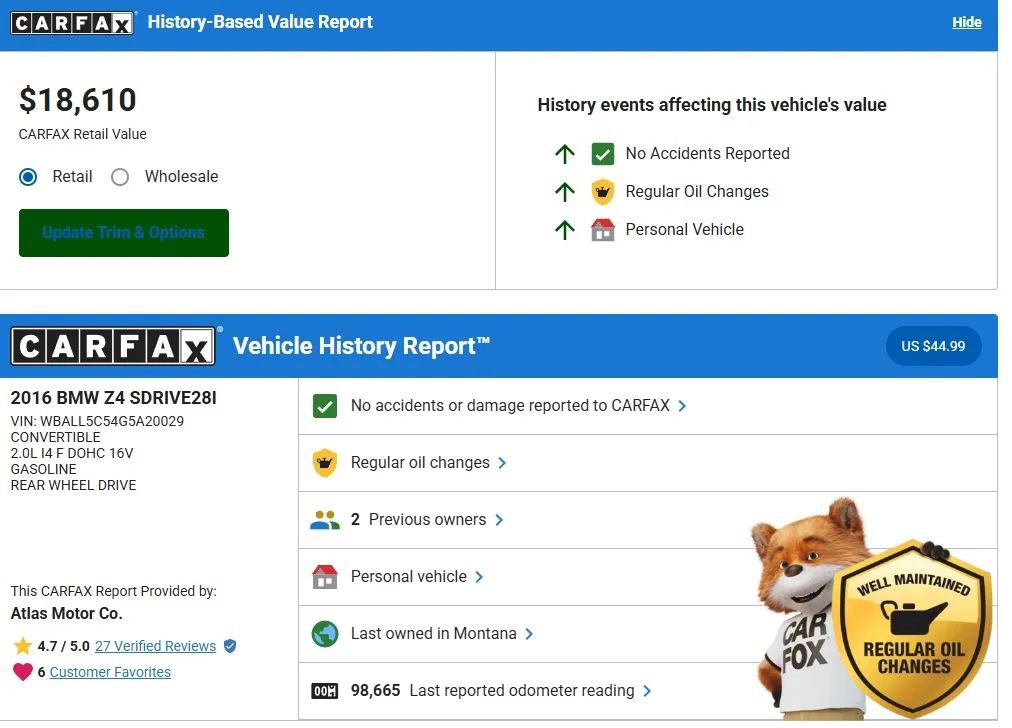
Task: Click the house icon in Personal vehicle row
Action: point(325,576)
